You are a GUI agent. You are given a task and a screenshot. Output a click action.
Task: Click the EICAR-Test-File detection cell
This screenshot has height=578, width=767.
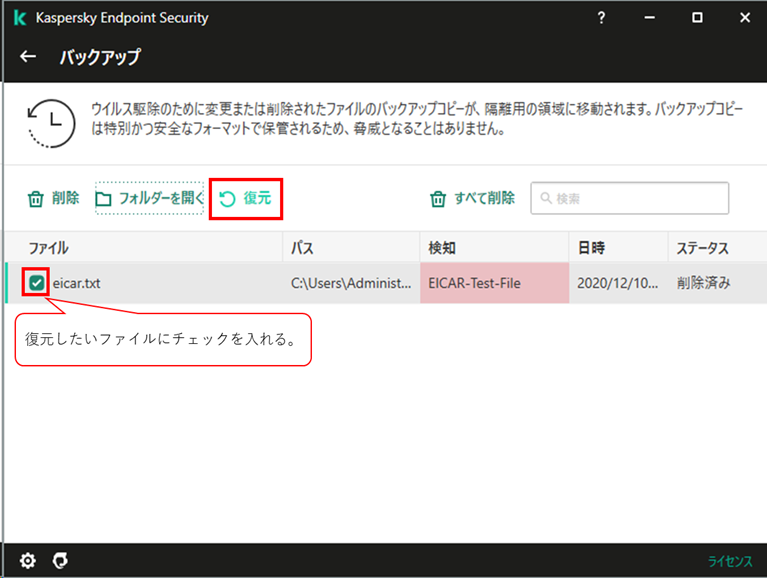[x=495, y=283]
